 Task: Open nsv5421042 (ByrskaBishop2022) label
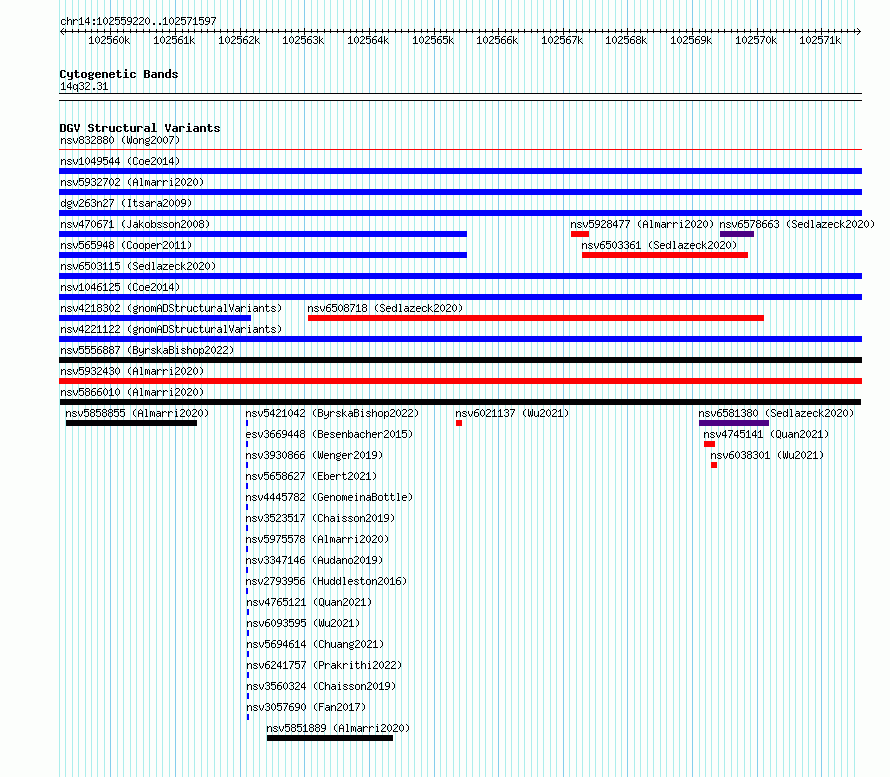[332, 413]
